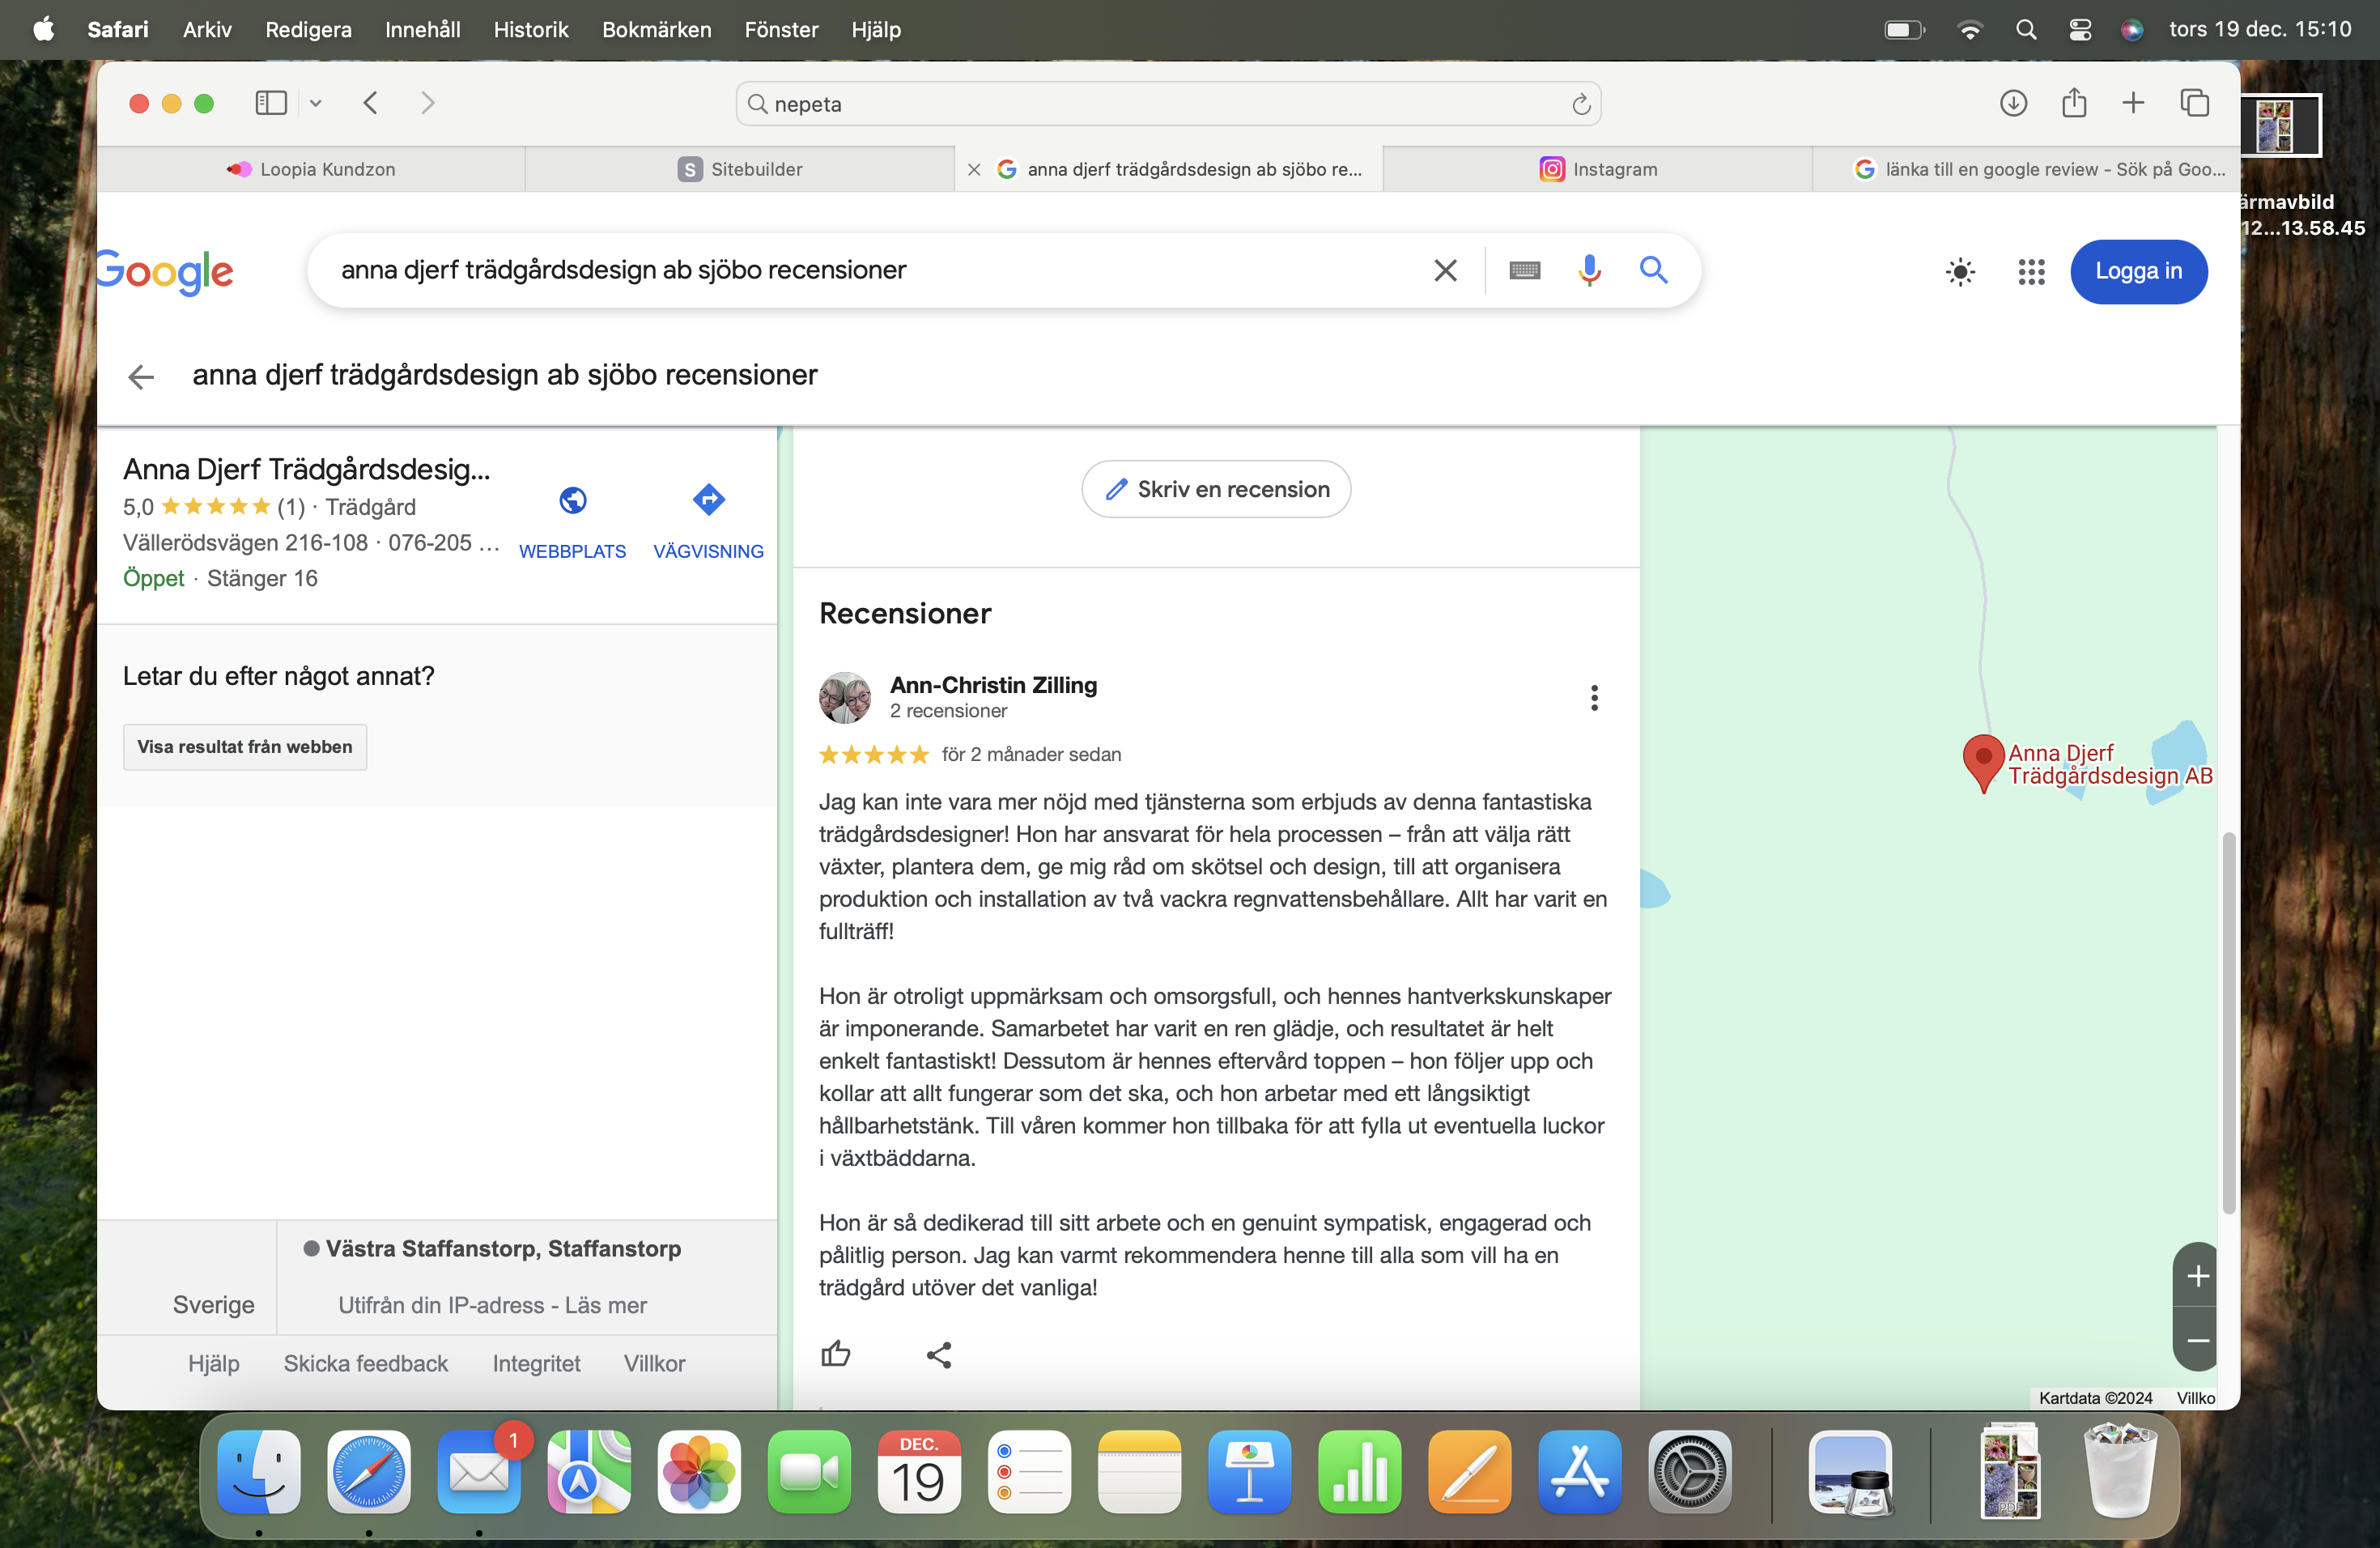Viewport: 2380px width, 1548px height.
Task: Open Integritet footer link
Action: 536,1363
